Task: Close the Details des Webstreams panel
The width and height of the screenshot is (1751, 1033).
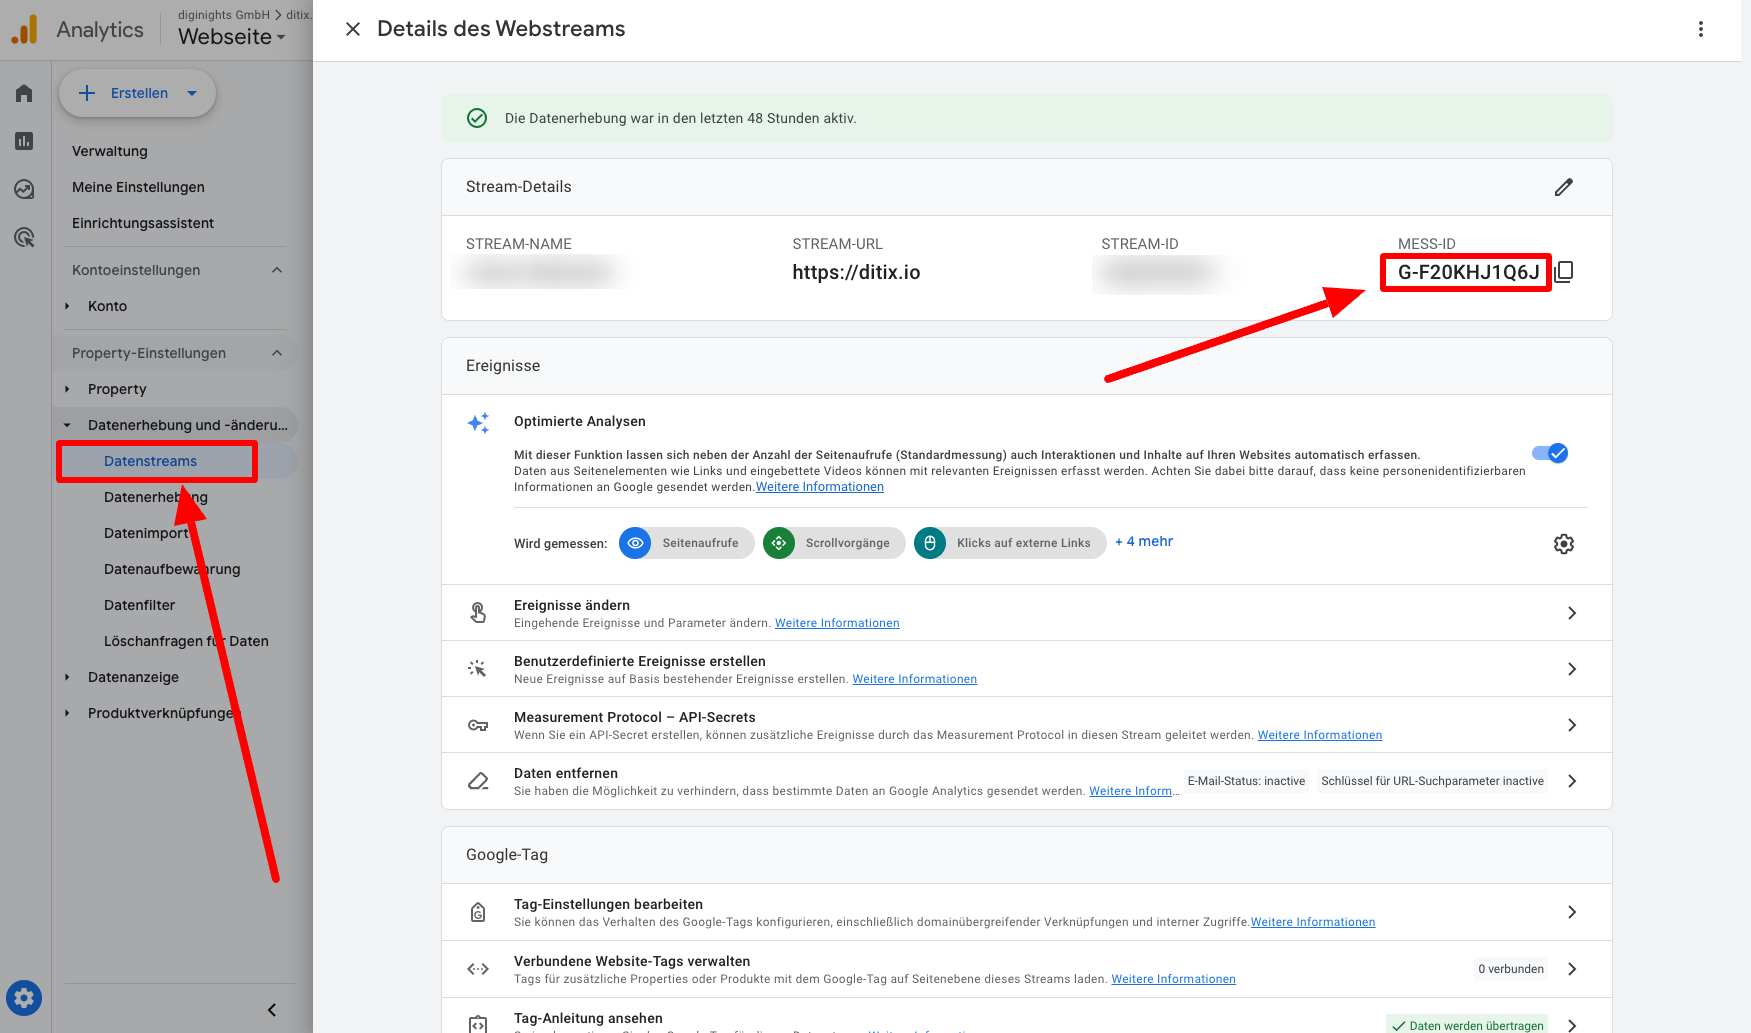Action: coord(353,29)
